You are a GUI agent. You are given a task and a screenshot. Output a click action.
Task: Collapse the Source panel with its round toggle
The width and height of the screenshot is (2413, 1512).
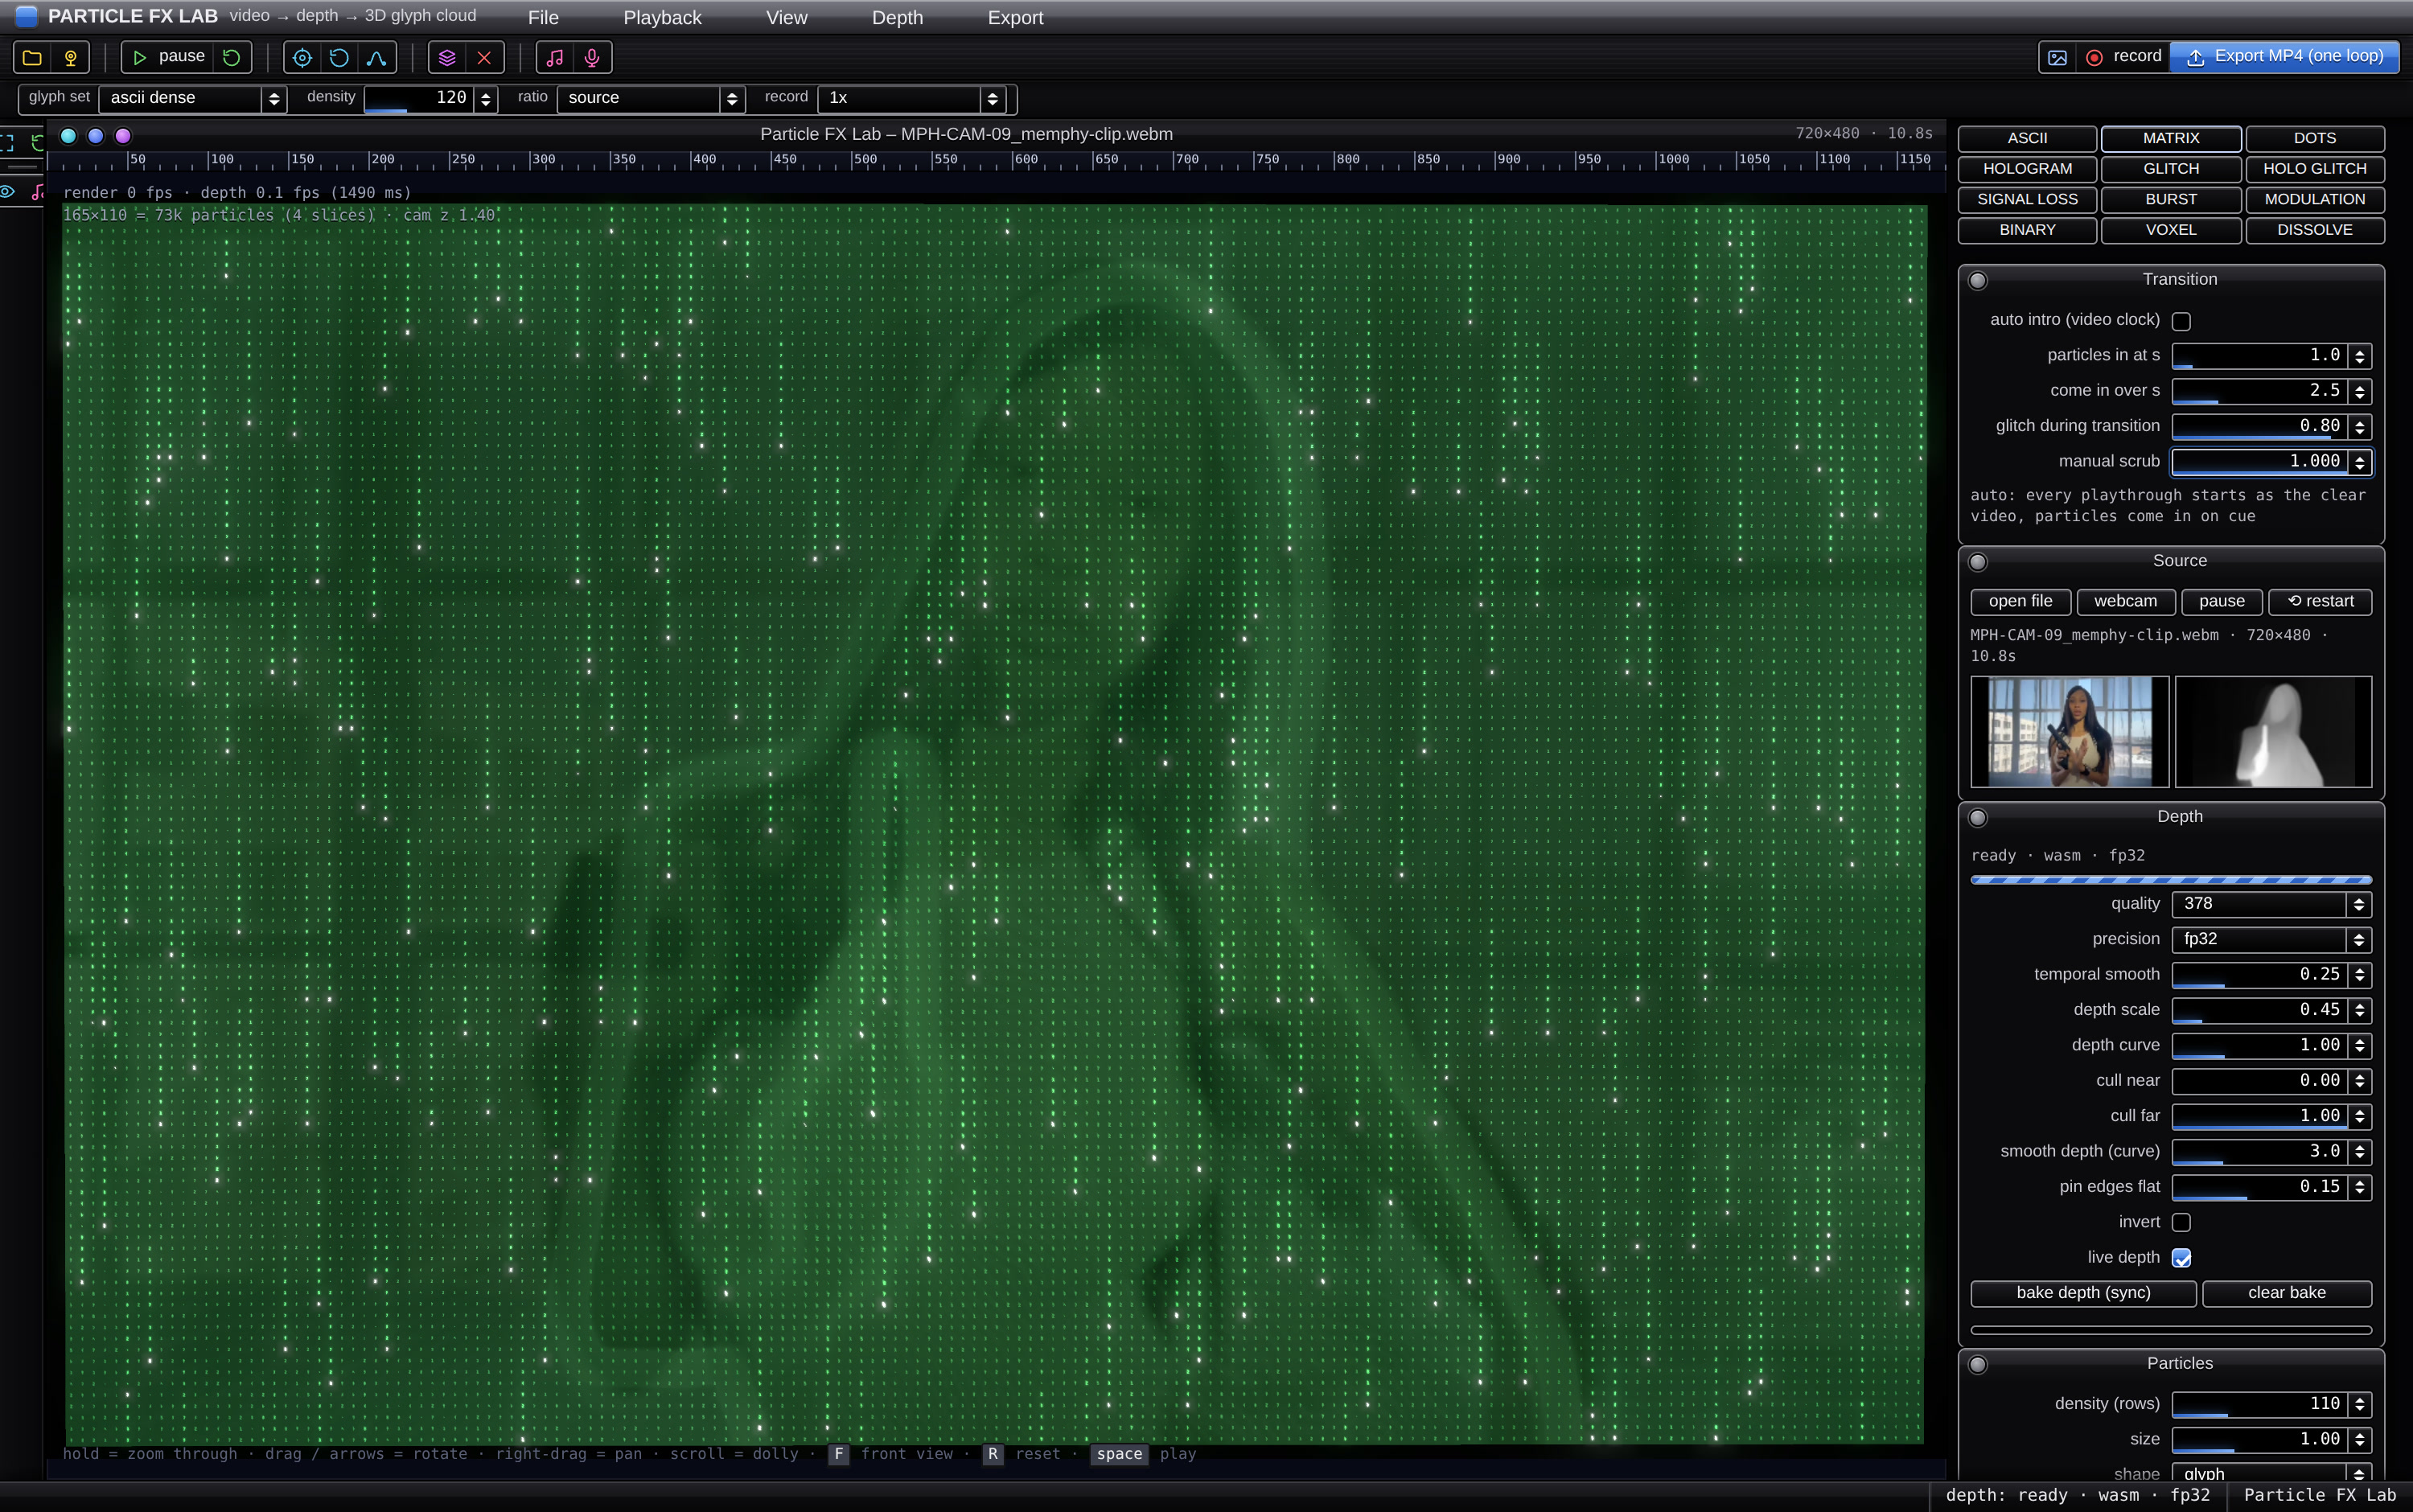click(x=1978, y=562)
